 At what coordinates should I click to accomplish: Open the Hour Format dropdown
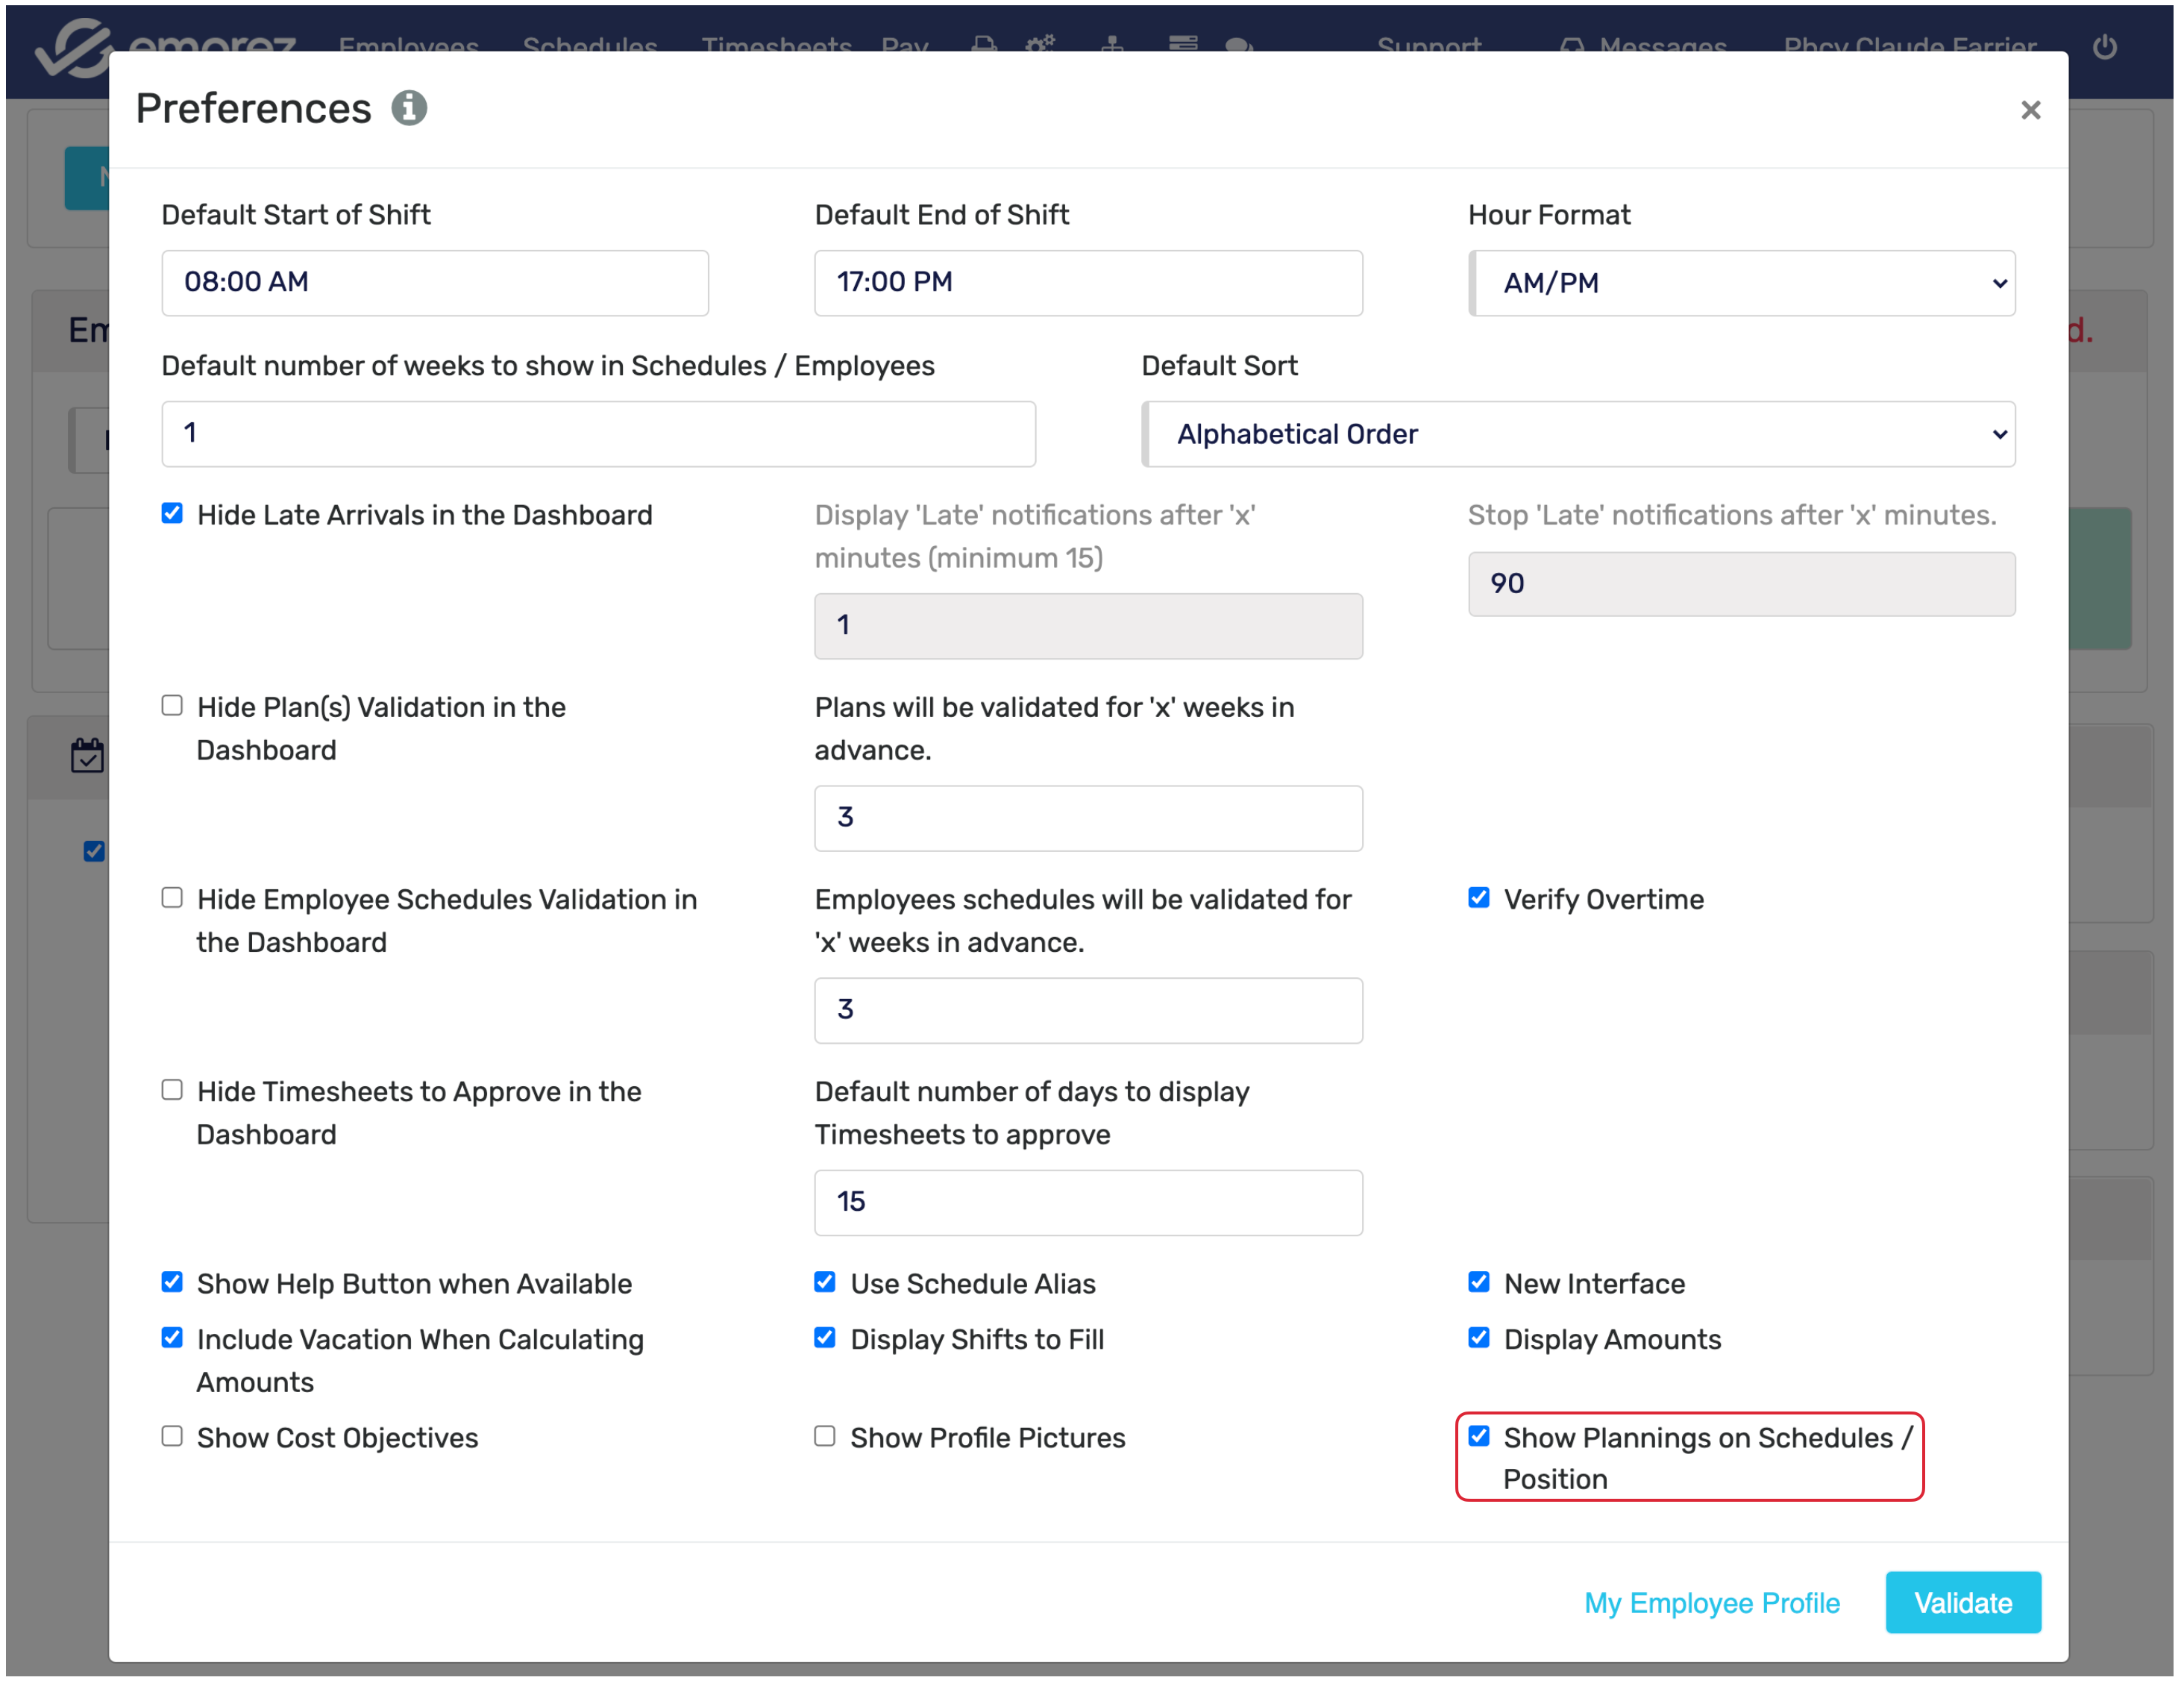click(x=1741, y=283)
